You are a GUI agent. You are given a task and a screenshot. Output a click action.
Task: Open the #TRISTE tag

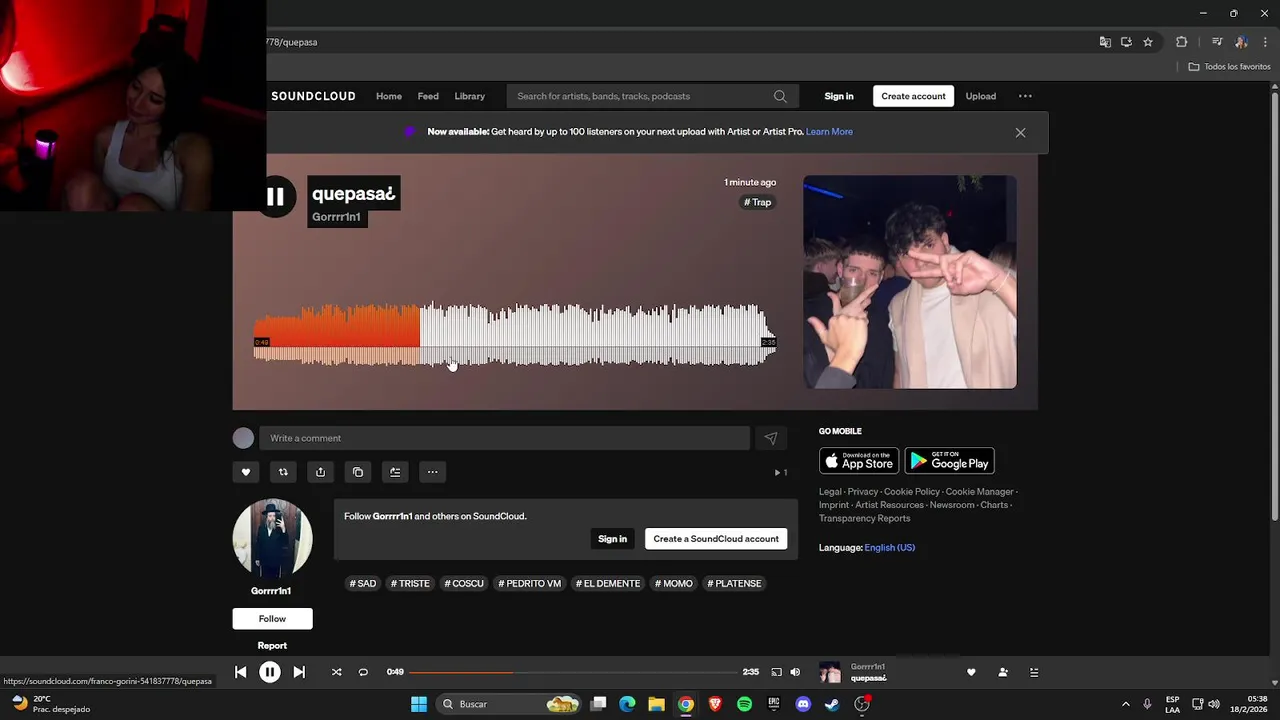pyautogui.click(x=410, y=584)
